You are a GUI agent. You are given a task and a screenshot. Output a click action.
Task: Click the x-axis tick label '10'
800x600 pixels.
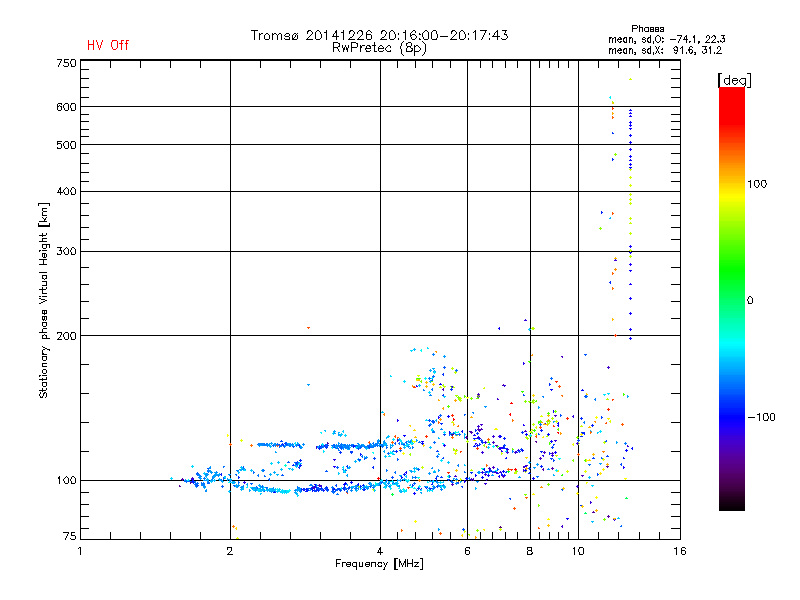(578, 551)
